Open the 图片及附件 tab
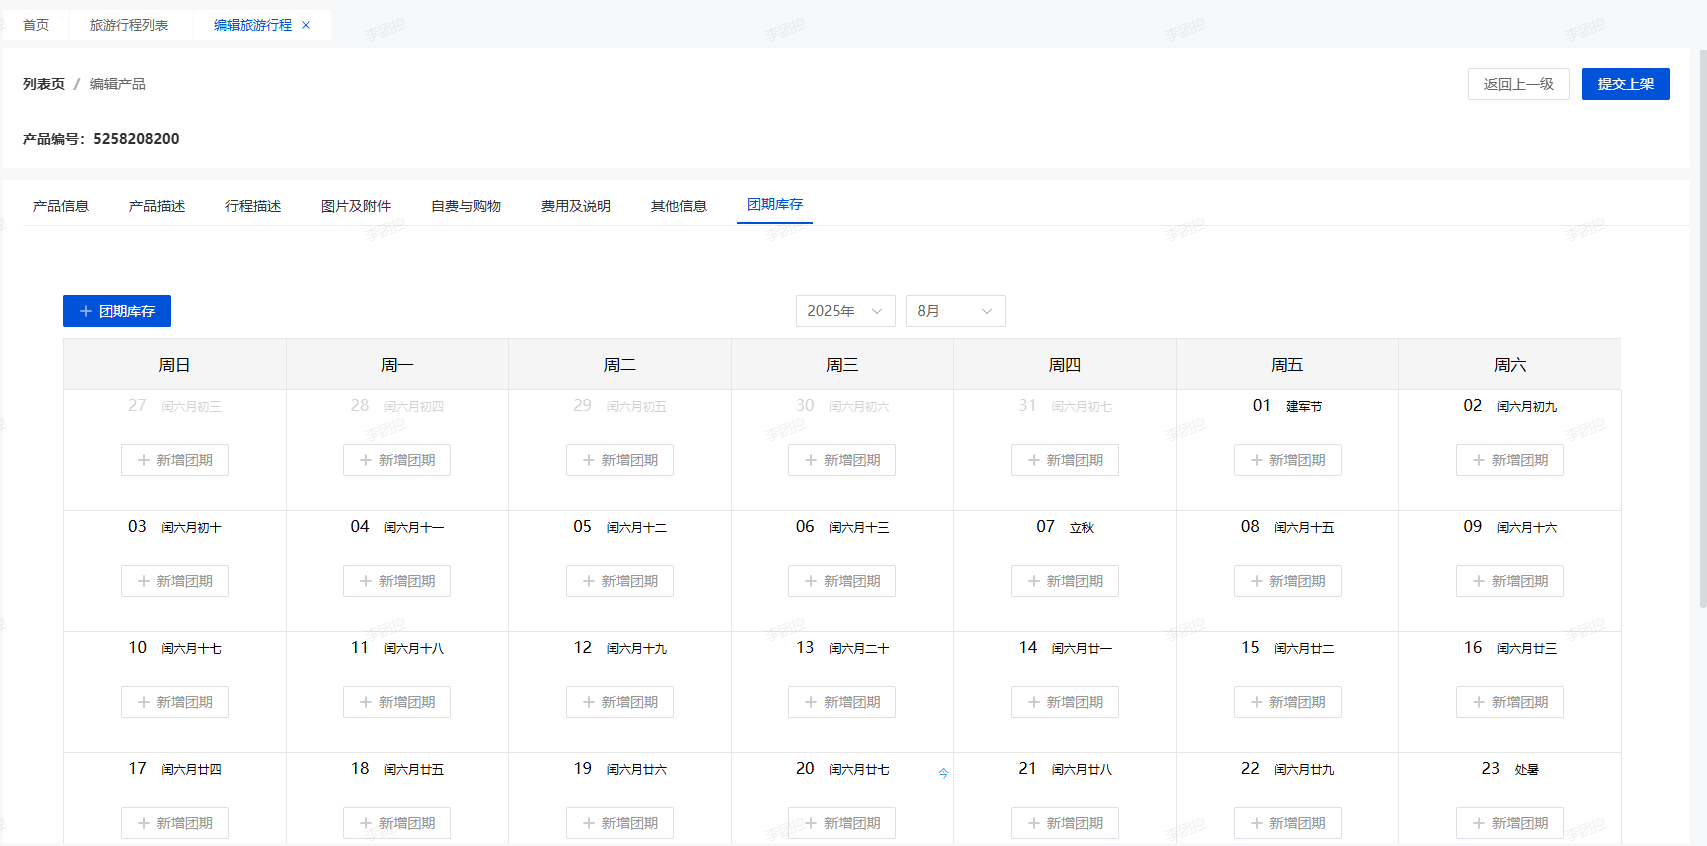This screenshot has height=846, width=1707. click(x=356, y=206)
